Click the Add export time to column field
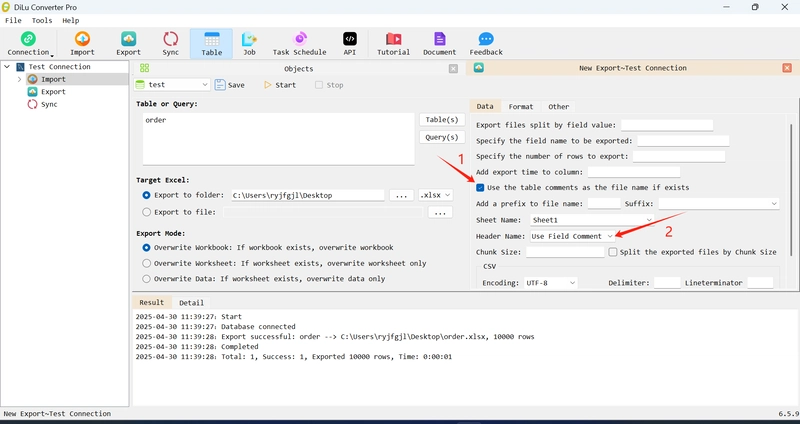800x424 pixels. 634,172
